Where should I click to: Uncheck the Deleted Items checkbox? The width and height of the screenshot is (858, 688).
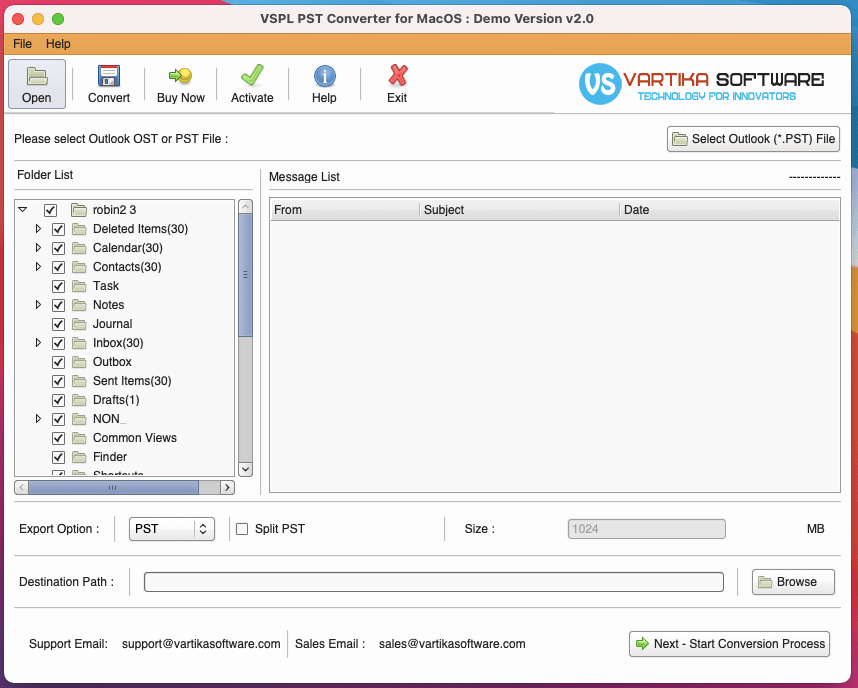click(59, 229)
